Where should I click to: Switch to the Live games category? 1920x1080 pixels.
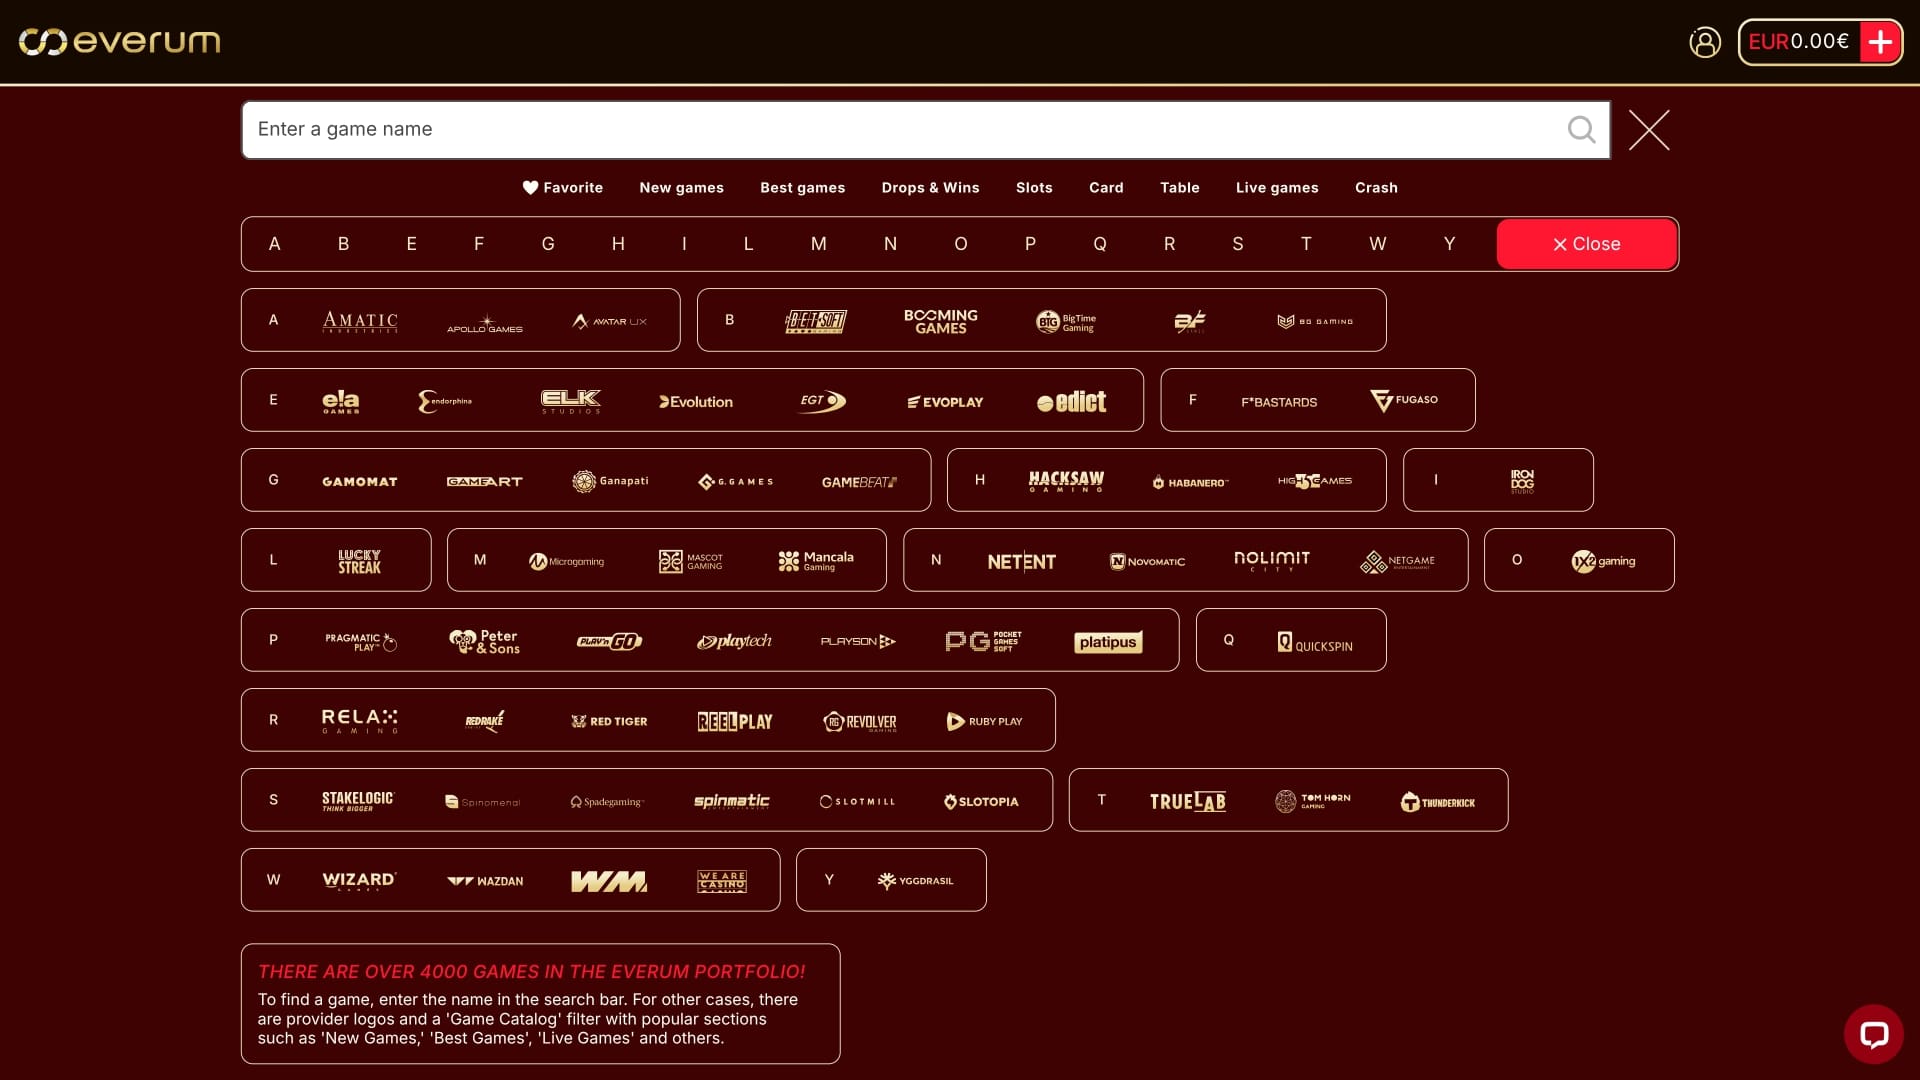click(x=1276, y=188)
